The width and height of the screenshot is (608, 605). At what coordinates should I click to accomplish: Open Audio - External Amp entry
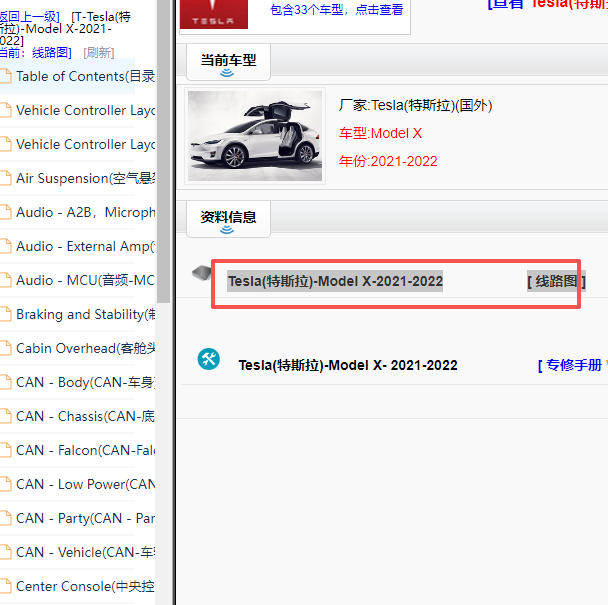pos(85,246)
